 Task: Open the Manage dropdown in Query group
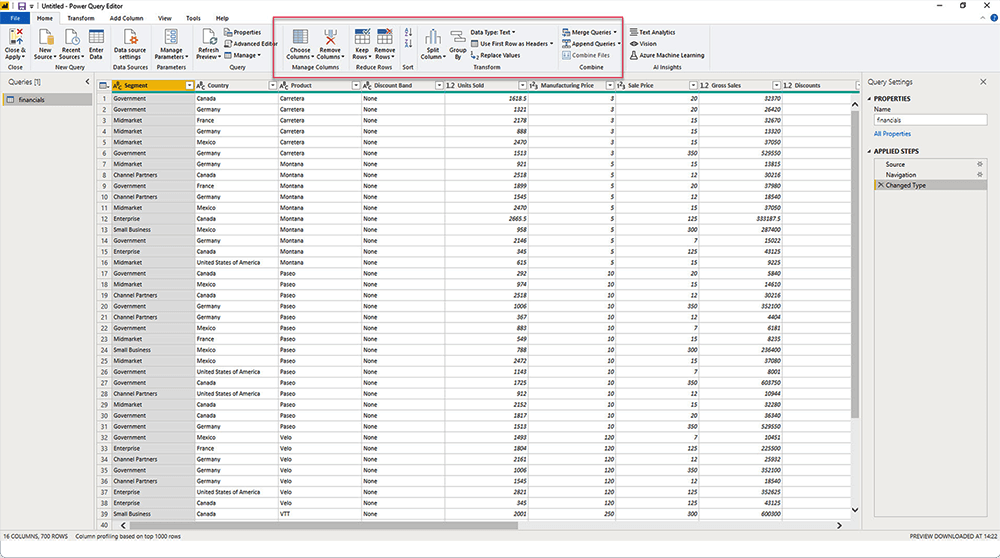pos(242,55)
